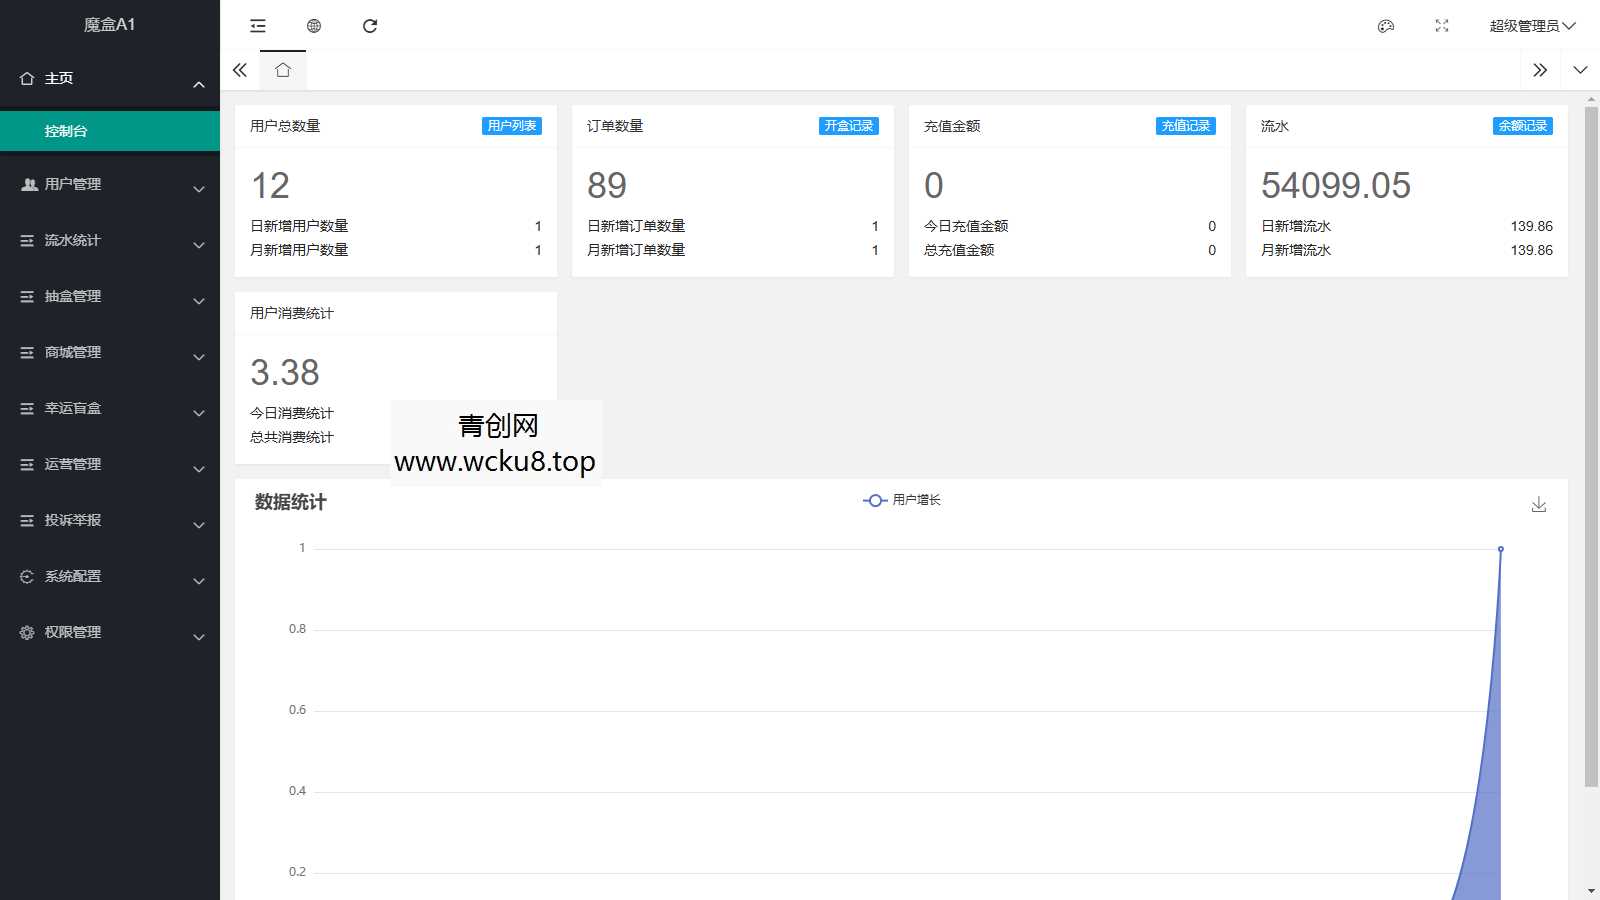Open the tab actions dropdown arrow
The width and height of the screenshot is (1600, 900).
point(1580,70)
